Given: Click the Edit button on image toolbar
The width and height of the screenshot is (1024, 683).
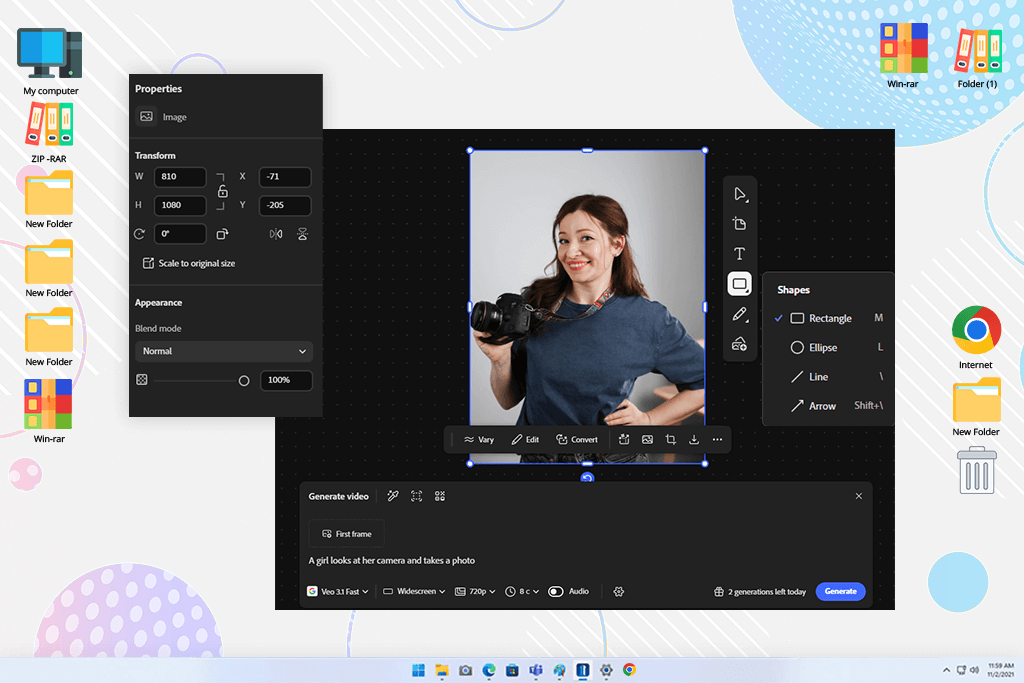Looking at the screenshot, I should tap(525, 439).
